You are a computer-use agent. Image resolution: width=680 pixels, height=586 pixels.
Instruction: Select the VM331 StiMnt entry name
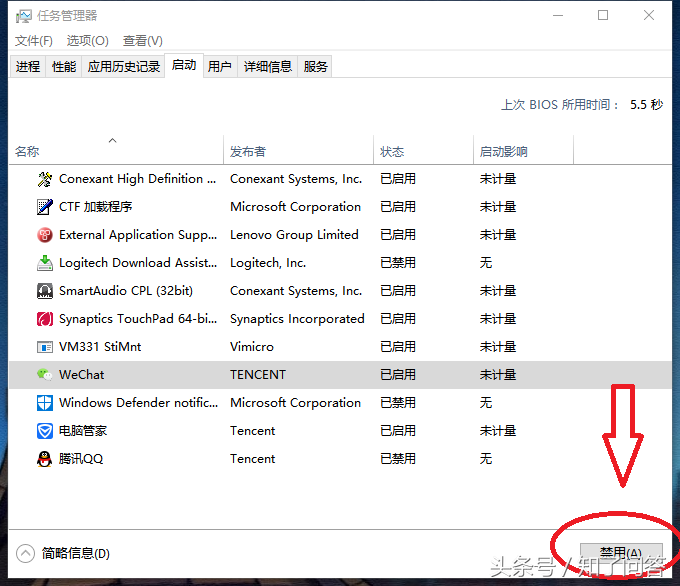[x=100, y=347]
